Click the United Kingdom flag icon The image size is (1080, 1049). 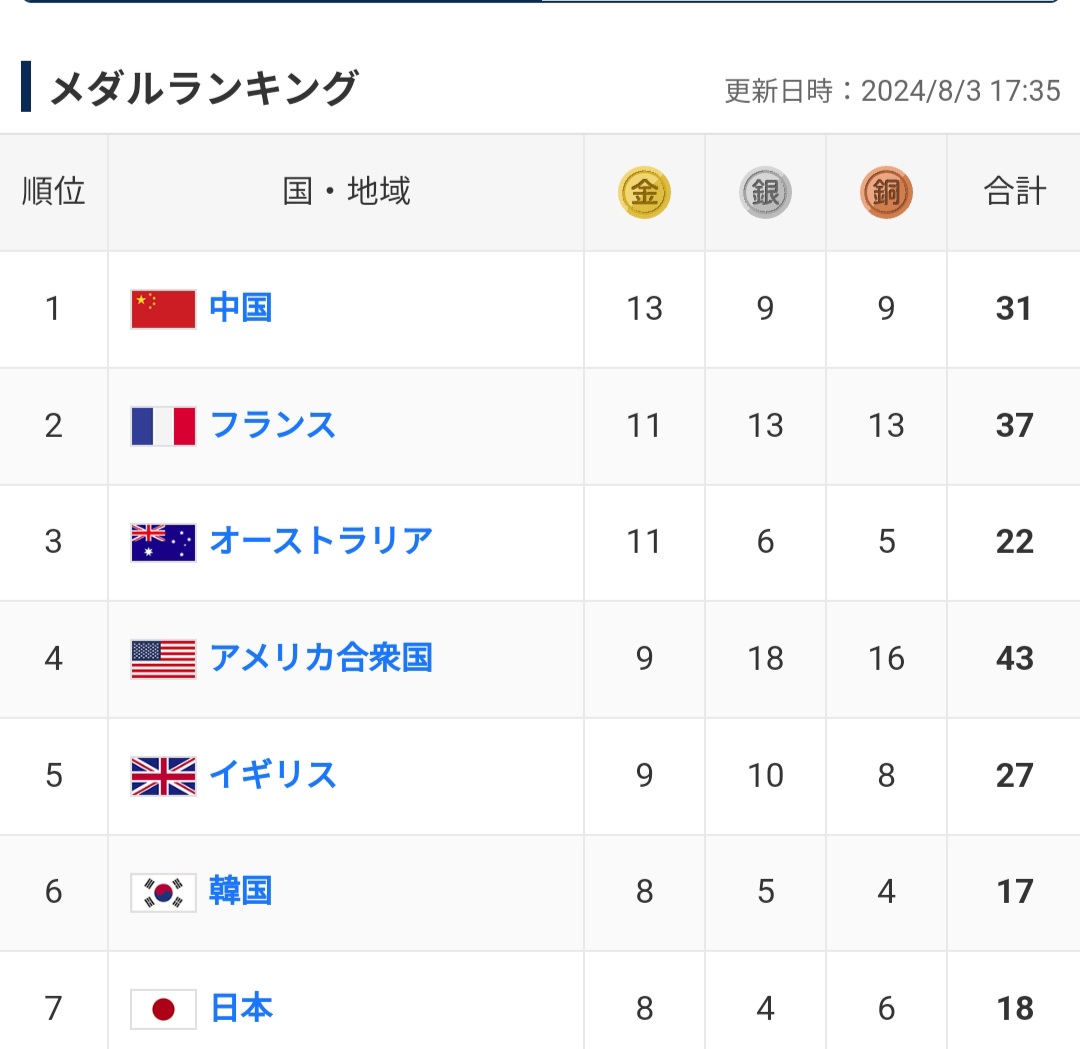pos(163,776)
